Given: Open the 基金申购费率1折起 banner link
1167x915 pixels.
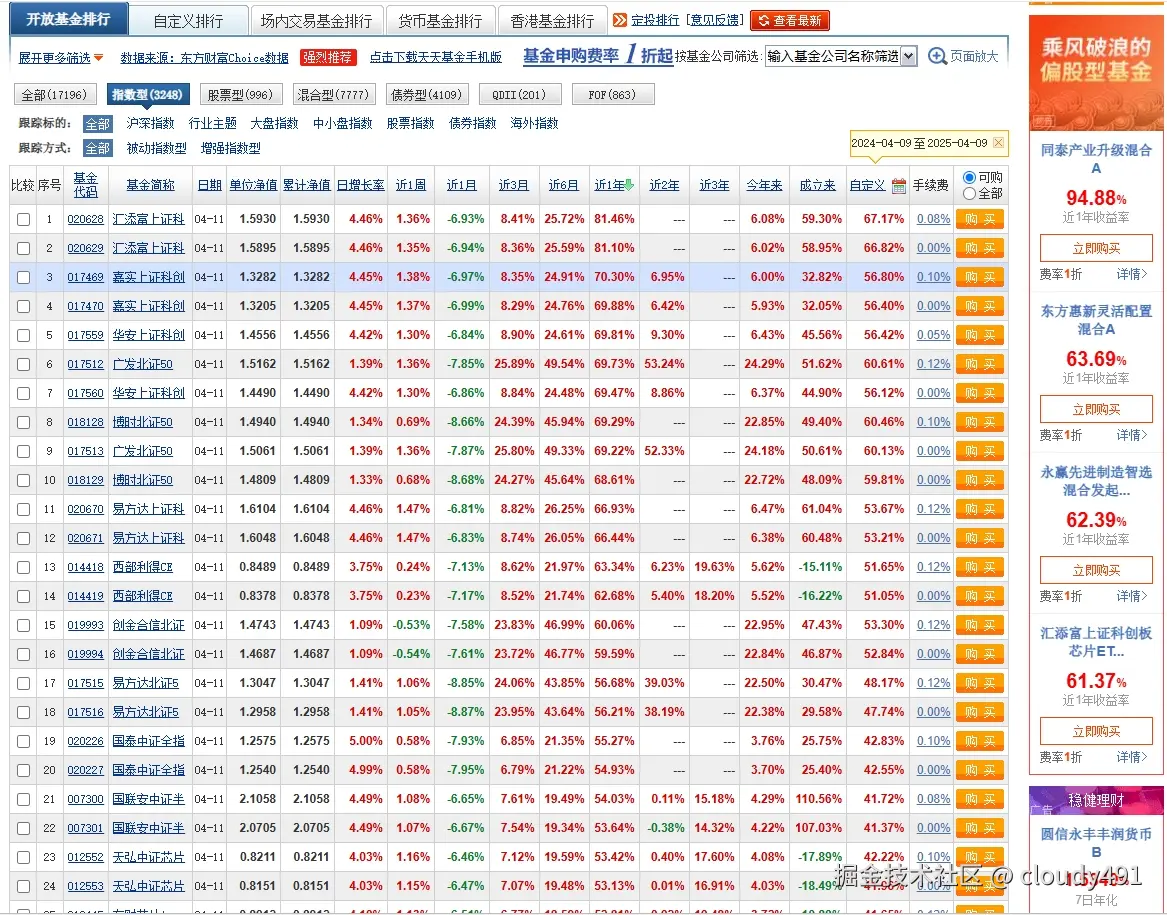Looking at the screenshot, I should [600, 55].
